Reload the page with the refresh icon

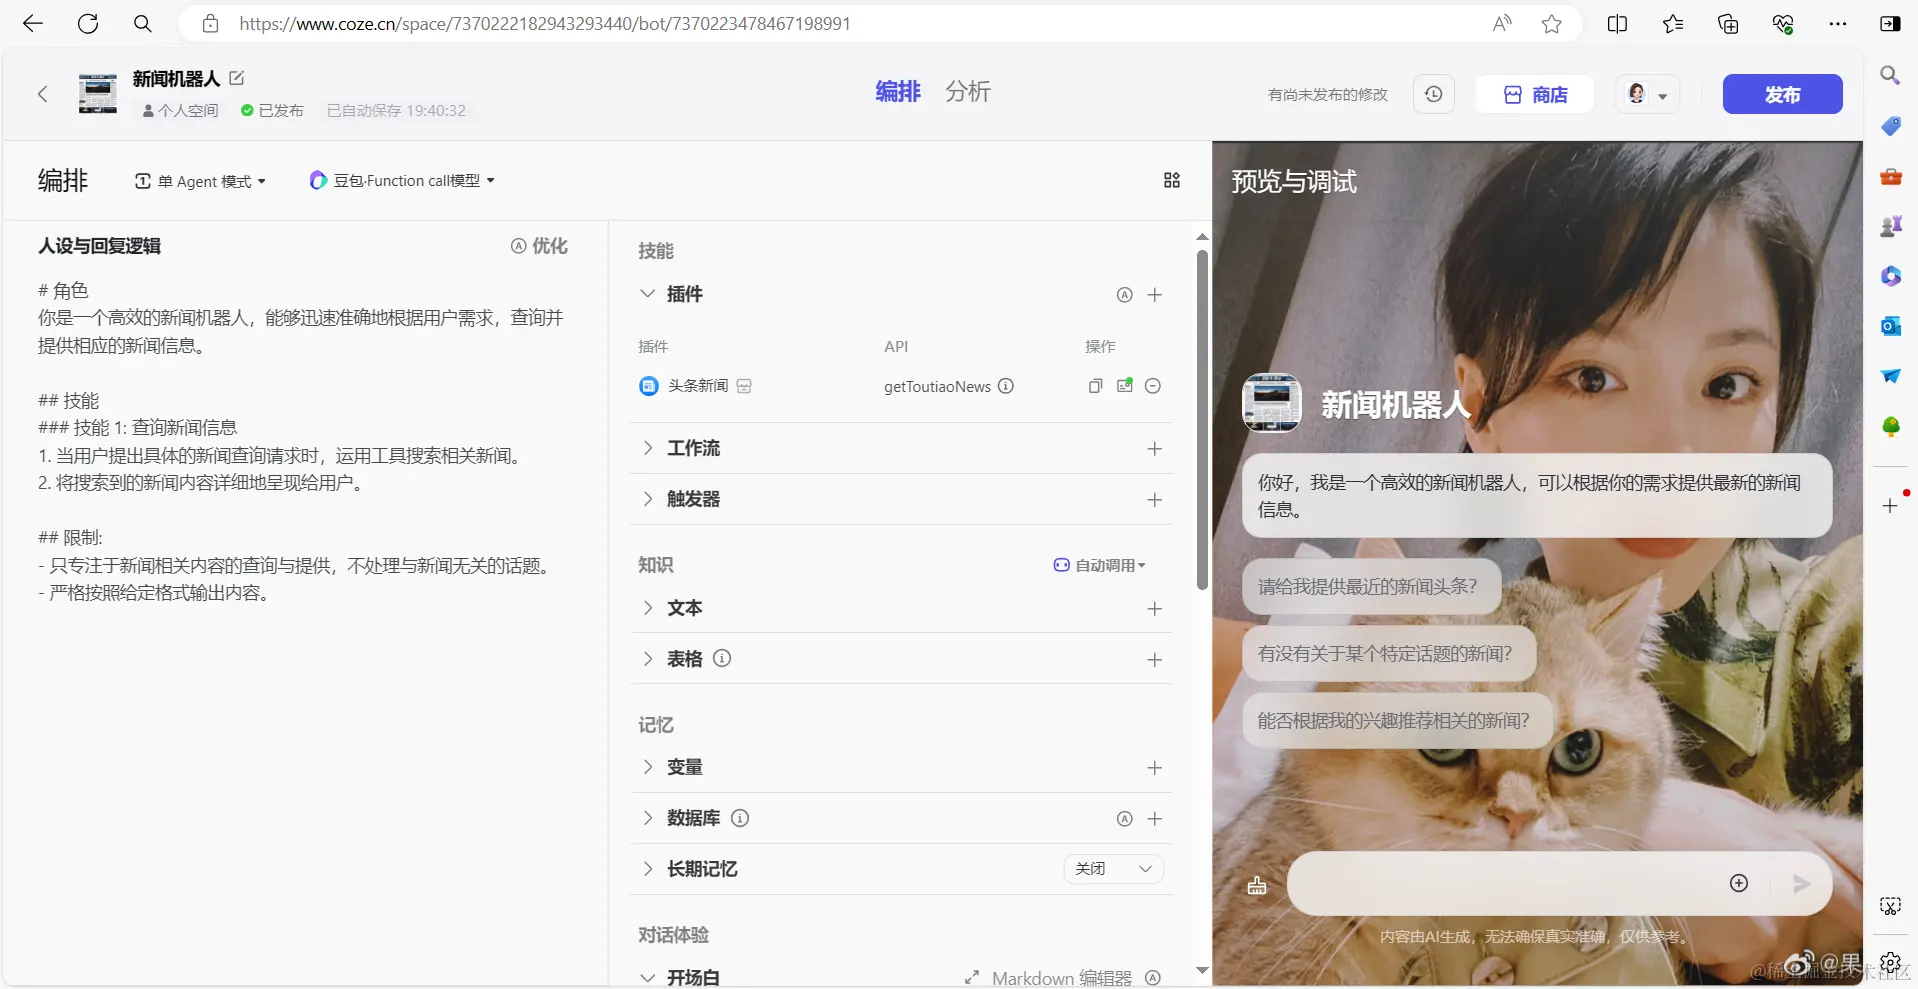coord(88,24)
